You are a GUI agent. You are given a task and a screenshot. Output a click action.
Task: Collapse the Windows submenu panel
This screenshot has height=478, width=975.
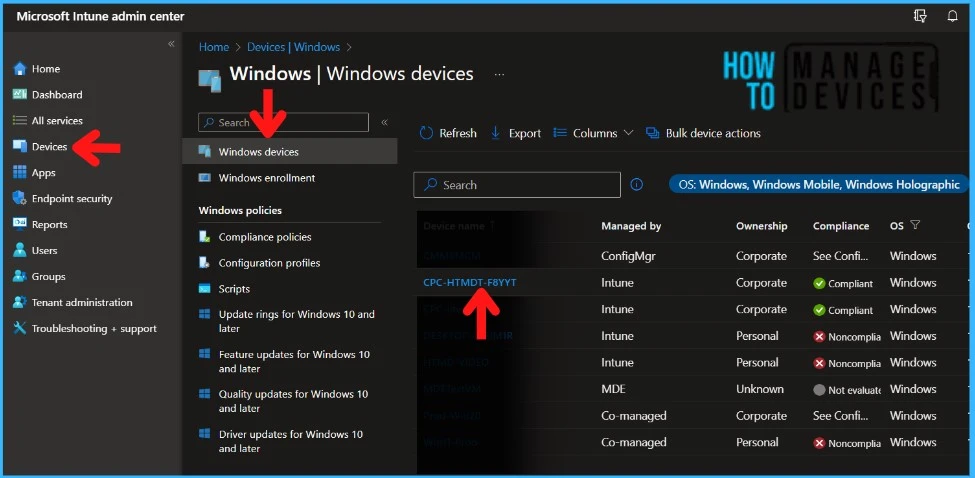384,122
